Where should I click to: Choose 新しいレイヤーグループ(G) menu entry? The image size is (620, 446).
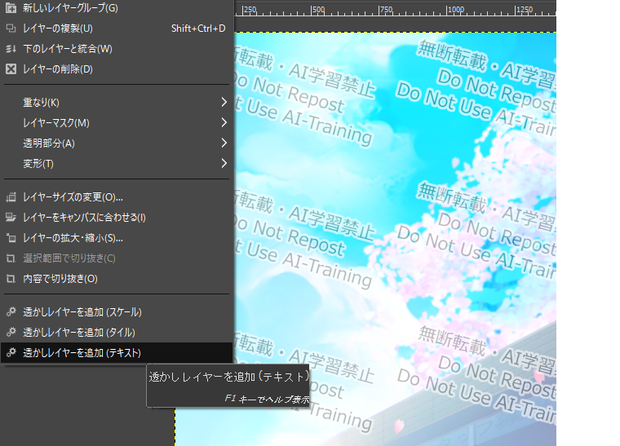click(117, 8)
